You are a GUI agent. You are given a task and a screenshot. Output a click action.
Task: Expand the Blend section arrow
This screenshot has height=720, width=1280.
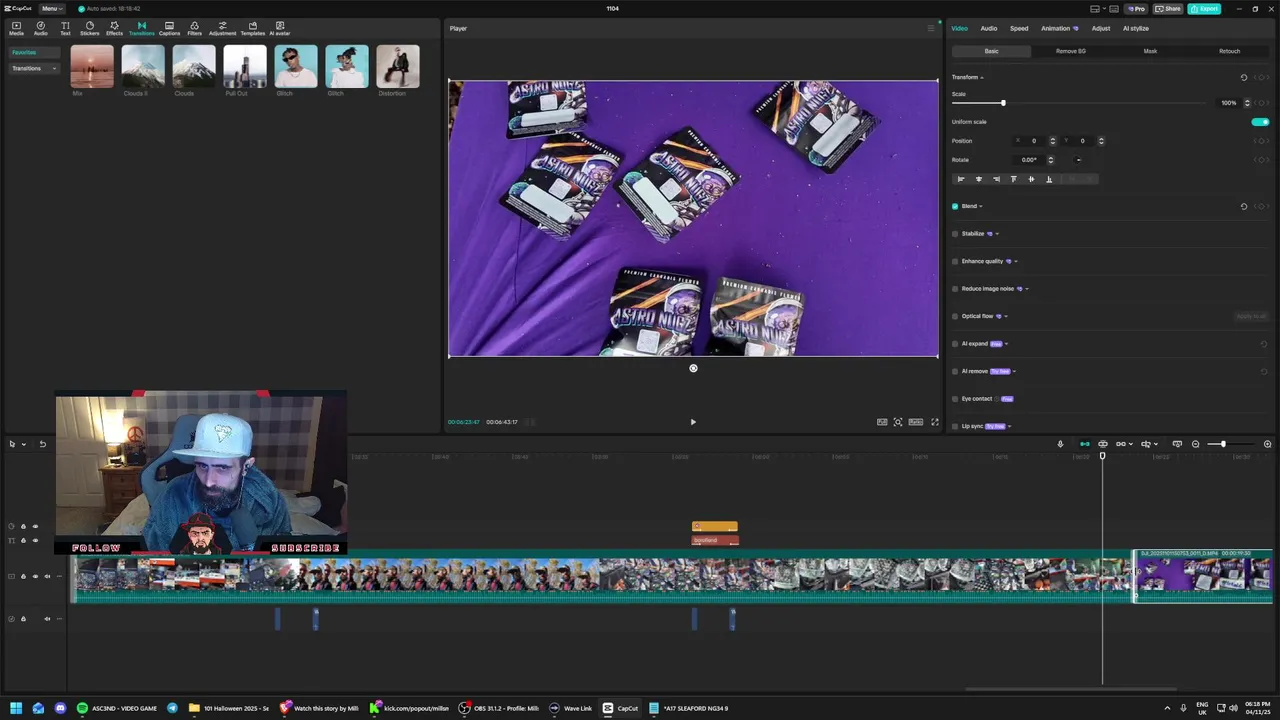(981, 206)
